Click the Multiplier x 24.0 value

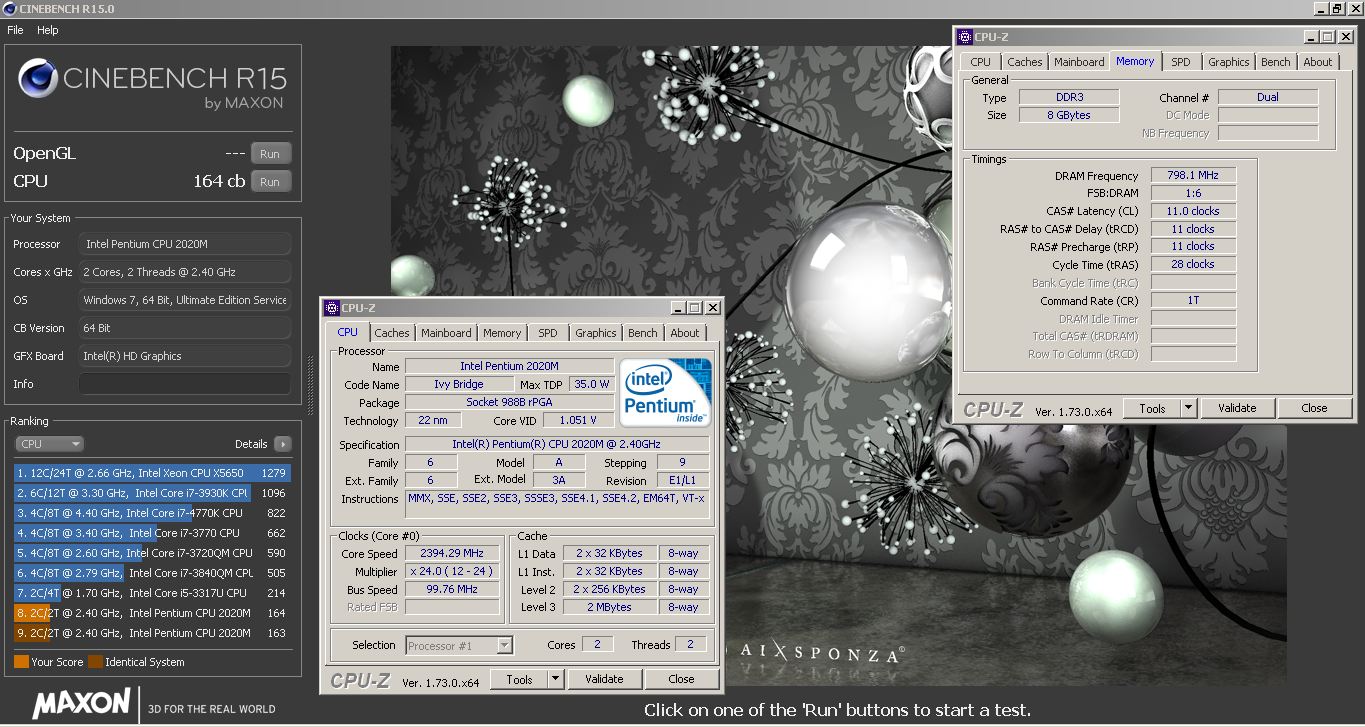tap(452, 572)
